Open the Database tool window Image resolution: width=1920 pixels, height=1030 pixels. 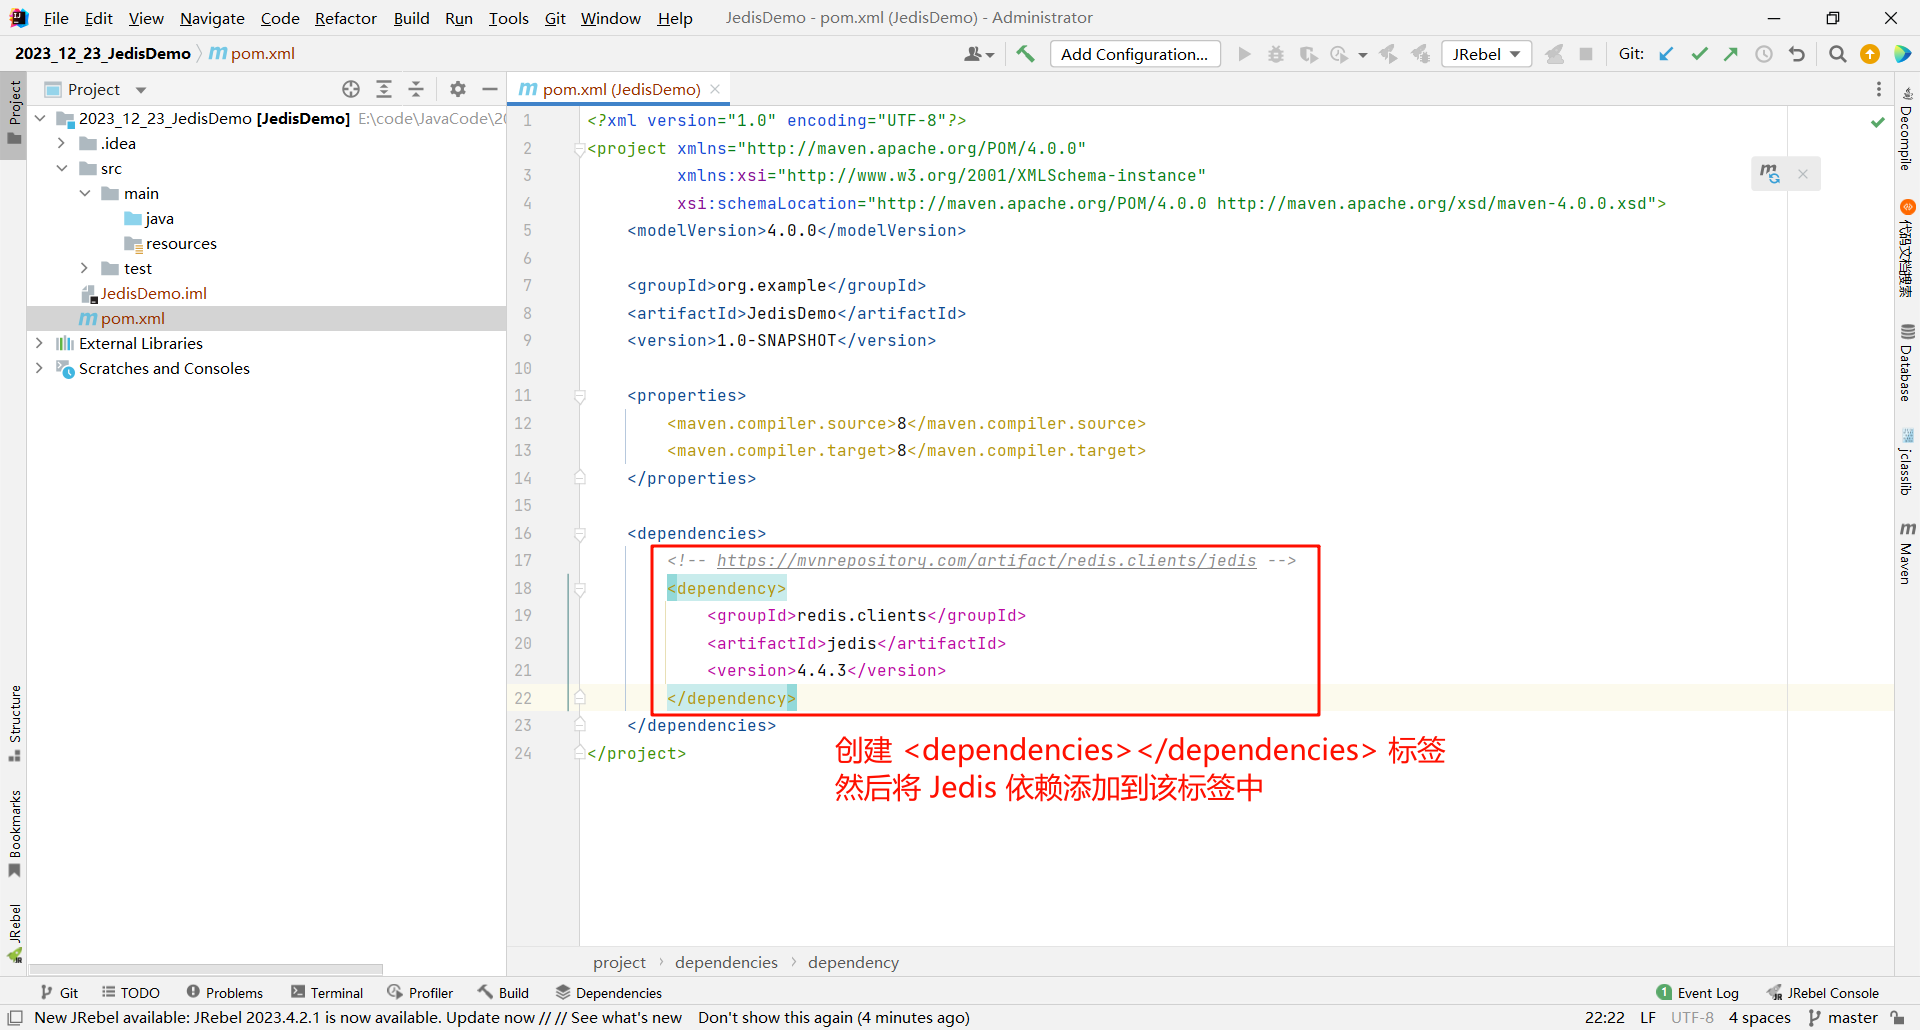point(1907,363)
